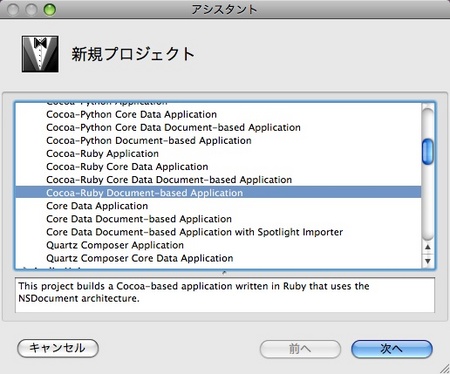
Task: Select Core Data Document-based Application with Spotlight Importer
Action: click(218, 232)
